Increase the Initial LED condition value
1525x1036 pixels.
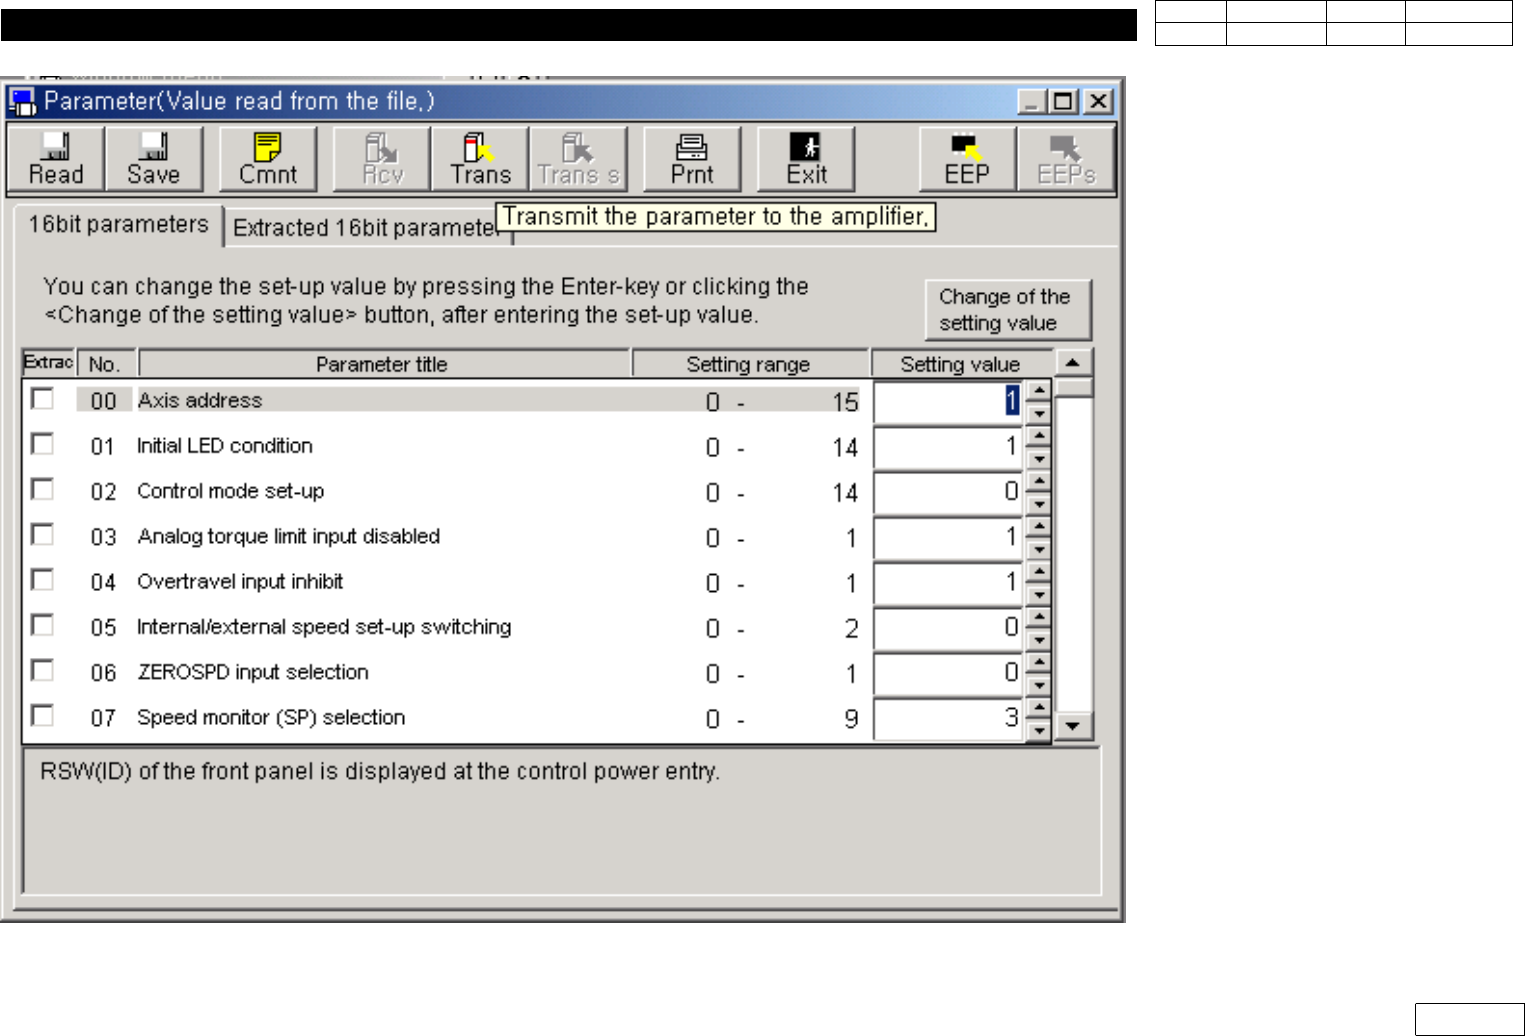click(x=1039, y=436)
